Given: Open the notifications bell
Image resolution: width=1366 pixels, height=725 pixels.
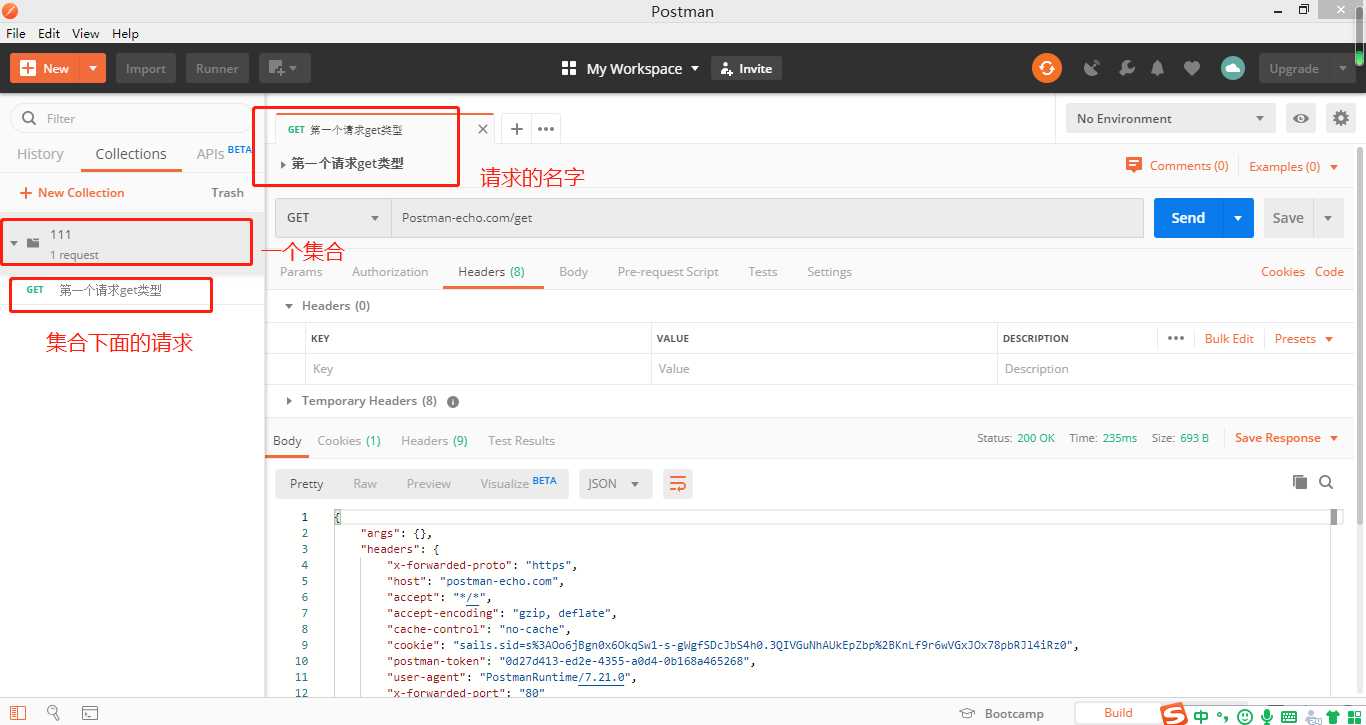Looking at the screenshot, I should (1158, 68).
